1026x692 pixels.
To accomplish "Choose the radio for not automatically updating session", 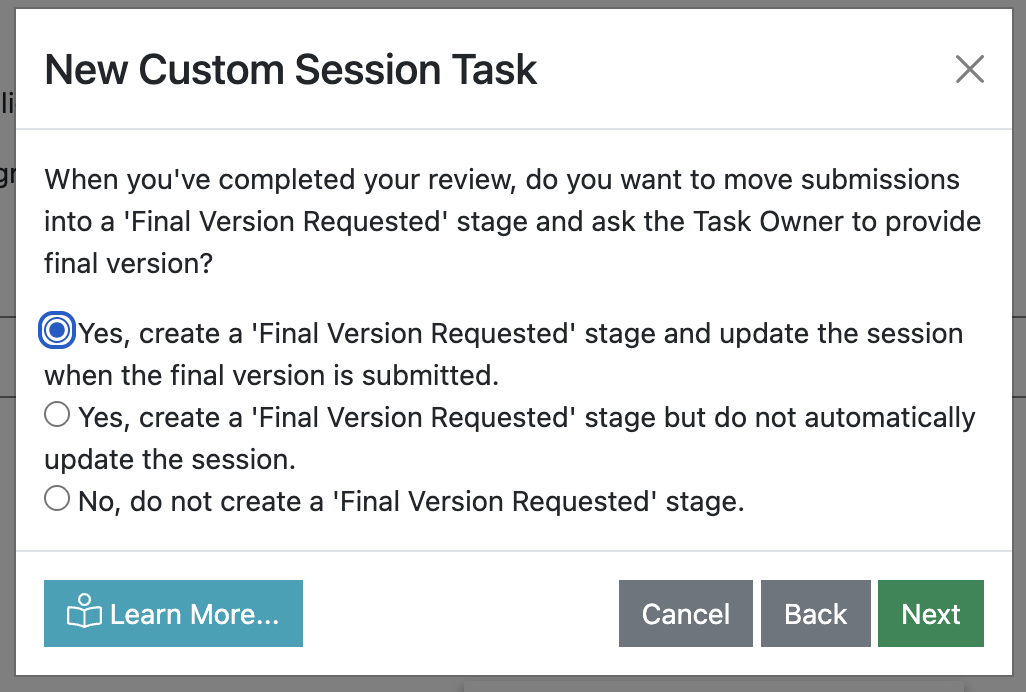I will [57, 414].
